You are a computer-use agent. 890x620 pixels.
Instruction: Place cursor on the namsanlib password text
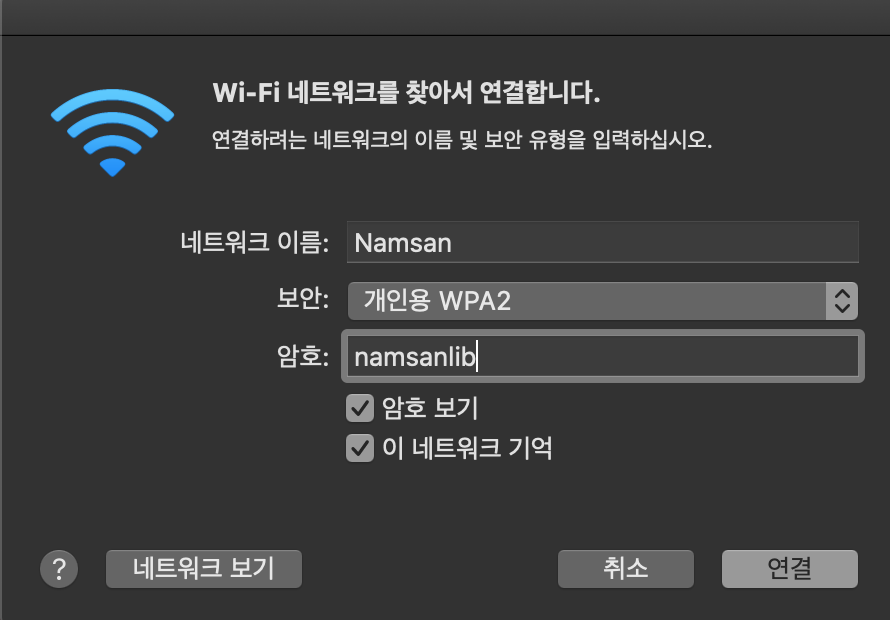coord(414,357)
